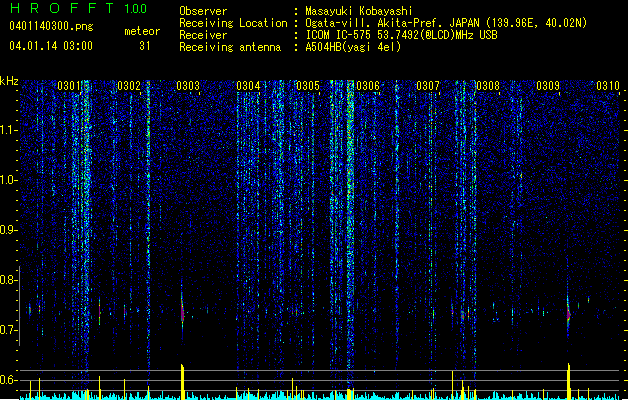
Task: Click the 0308 time marker
Action: 487,85
